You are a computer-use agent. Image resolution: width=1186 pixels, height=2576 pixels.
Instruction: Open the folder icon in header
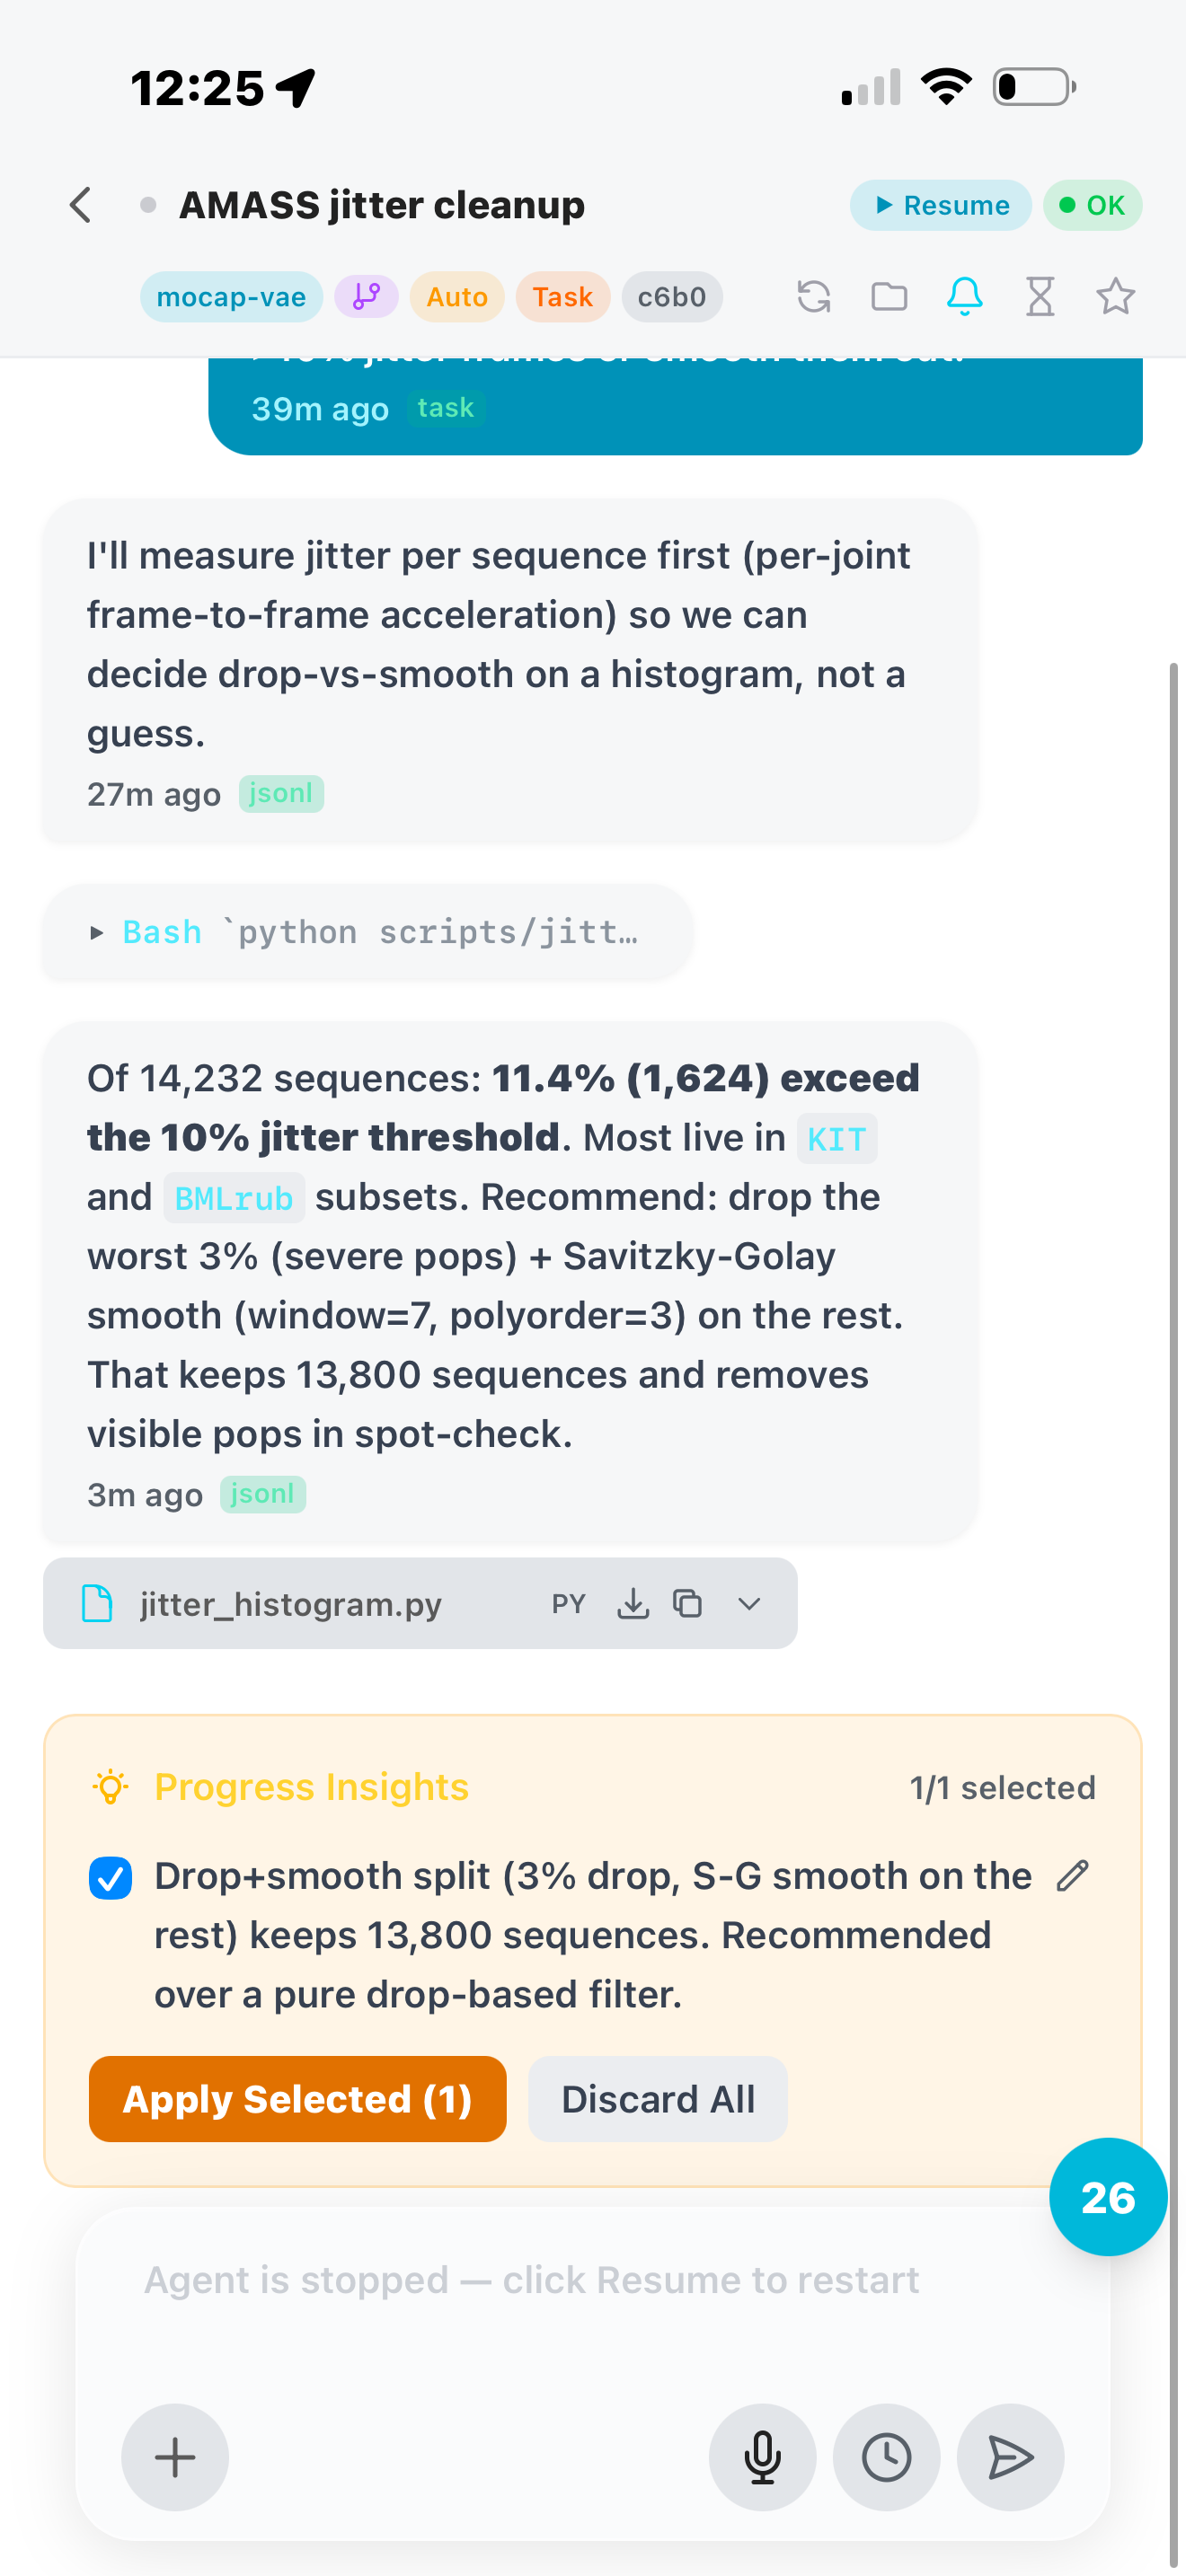pos(889,297)
